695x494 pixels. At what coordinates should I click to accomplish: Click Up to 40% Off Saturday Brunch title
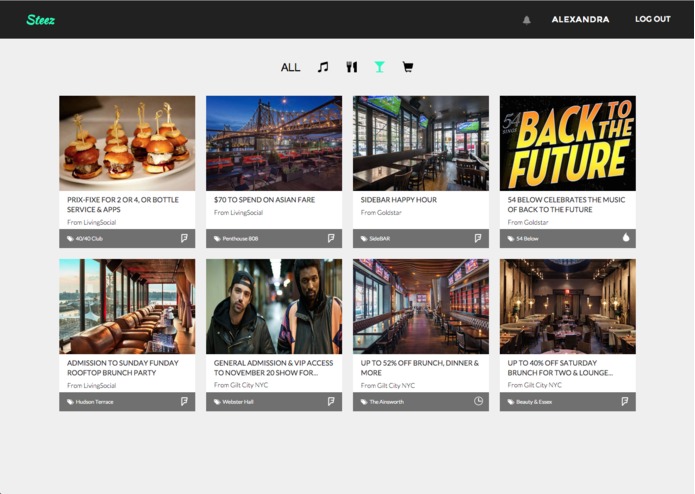pos(560,368)
